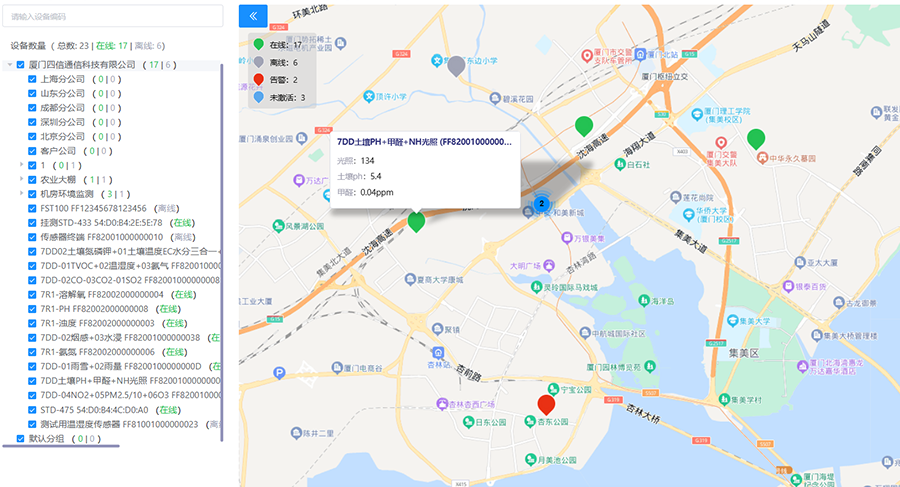
Task: Select the green marker near 中华永久墓园
Action: (756, 139)
